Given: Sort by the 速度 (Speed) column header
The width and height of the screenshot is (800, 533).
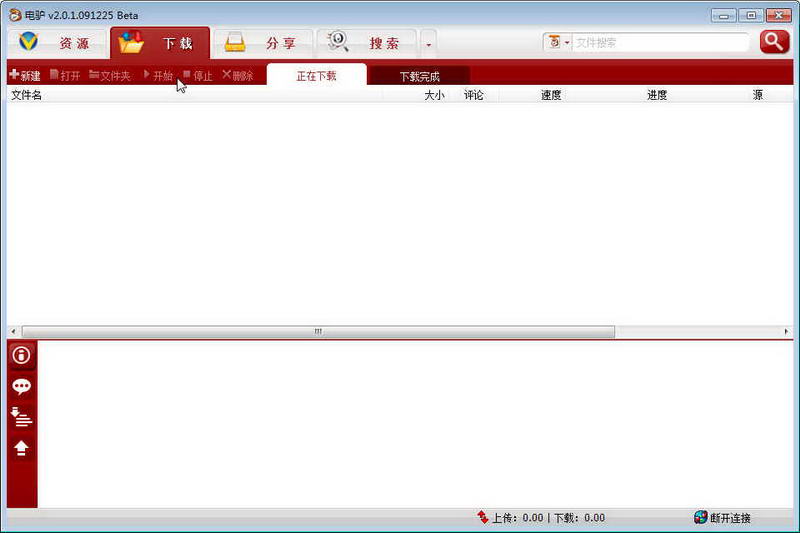Looking at the screenshot, I should tap(551, 95).
